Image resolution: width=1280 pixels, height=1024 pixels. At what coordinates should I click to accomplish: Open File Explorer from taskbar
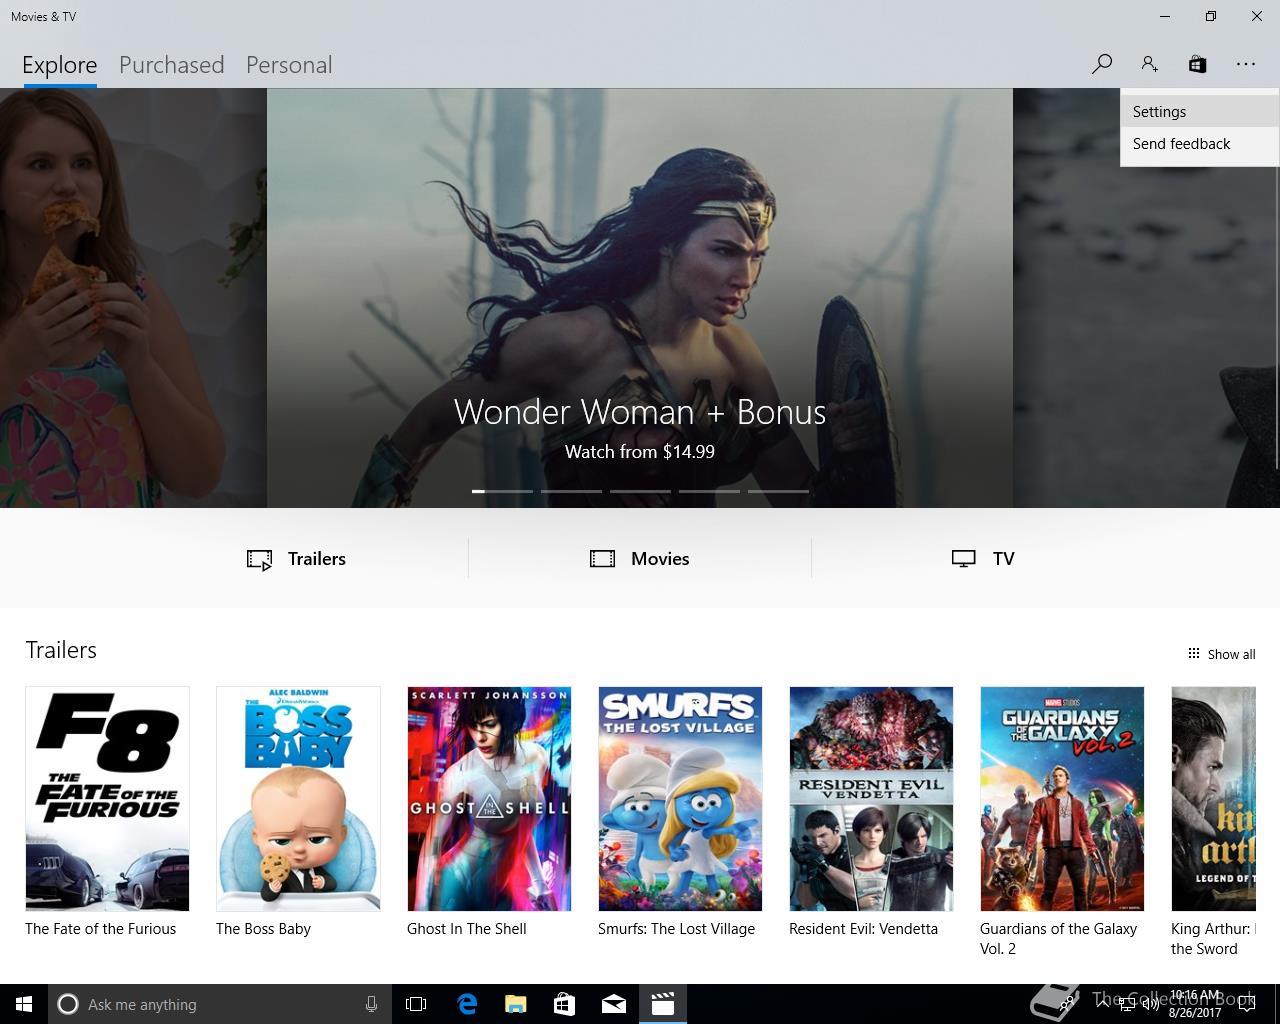(x=515, y=1004)
